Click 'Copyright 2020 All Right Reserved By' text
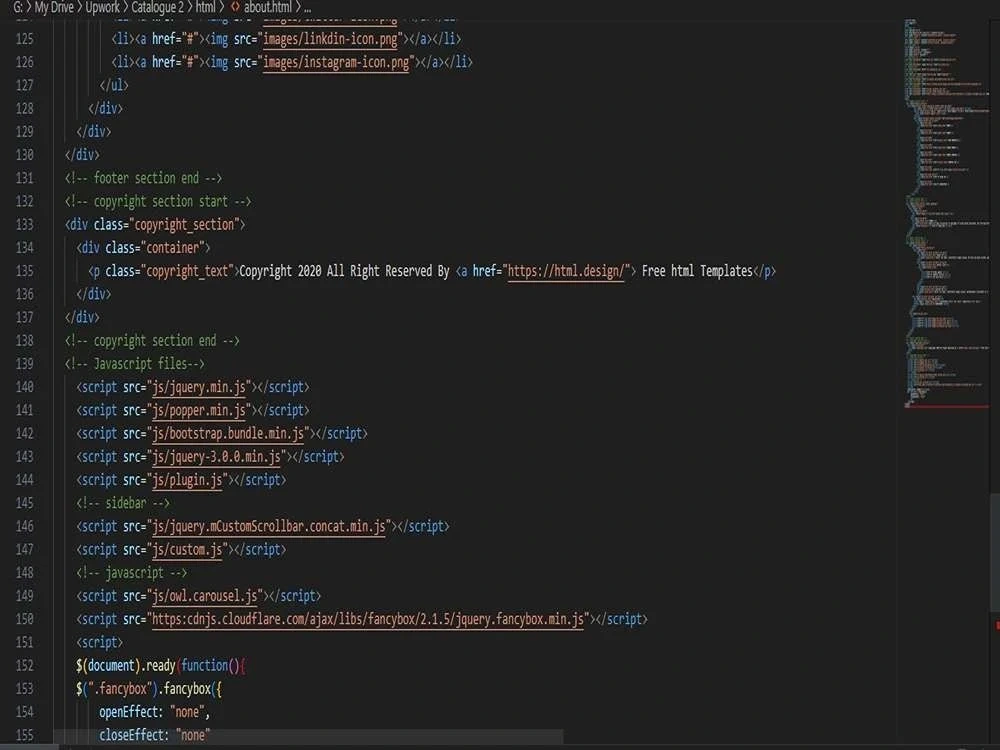The height and width of the screenshot is (750, 1000). [344, 271]
